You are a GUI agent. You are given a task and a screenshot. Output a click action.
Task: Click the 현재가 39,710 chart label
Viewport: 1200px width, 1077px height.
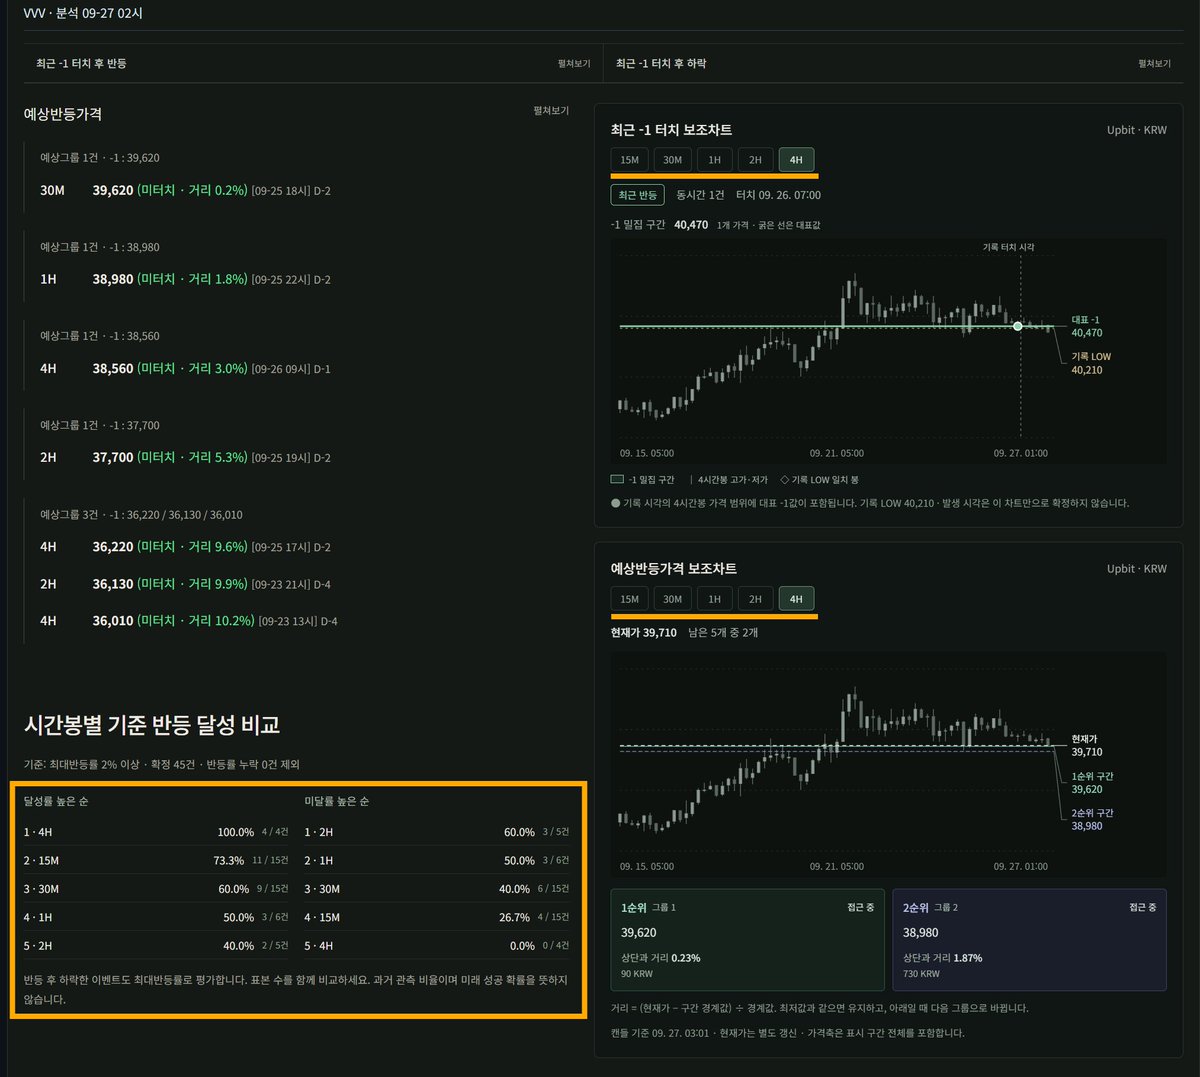pos(1087,745)
